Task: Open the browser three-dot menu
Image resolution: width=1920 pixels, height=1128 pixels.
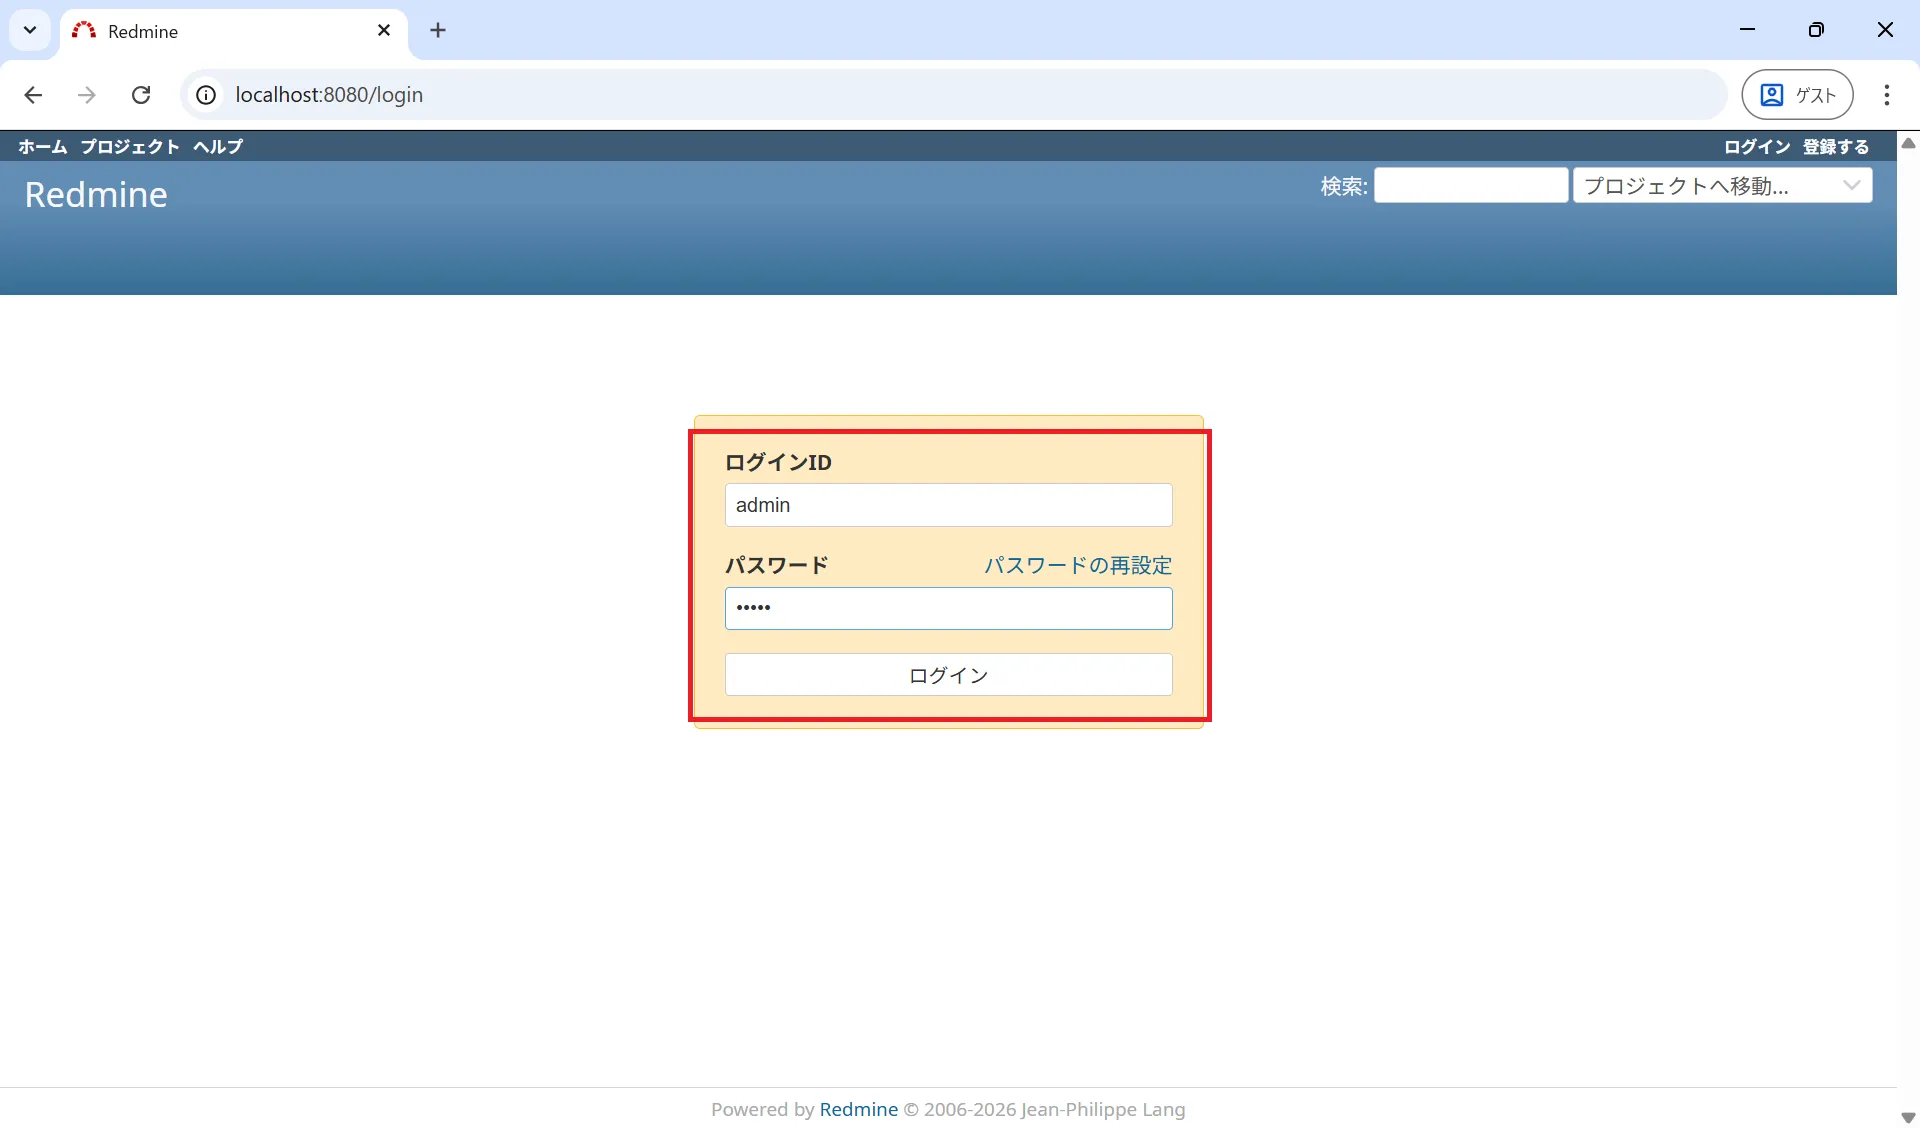Action: pyautogui.click(x=1887, y=94)
